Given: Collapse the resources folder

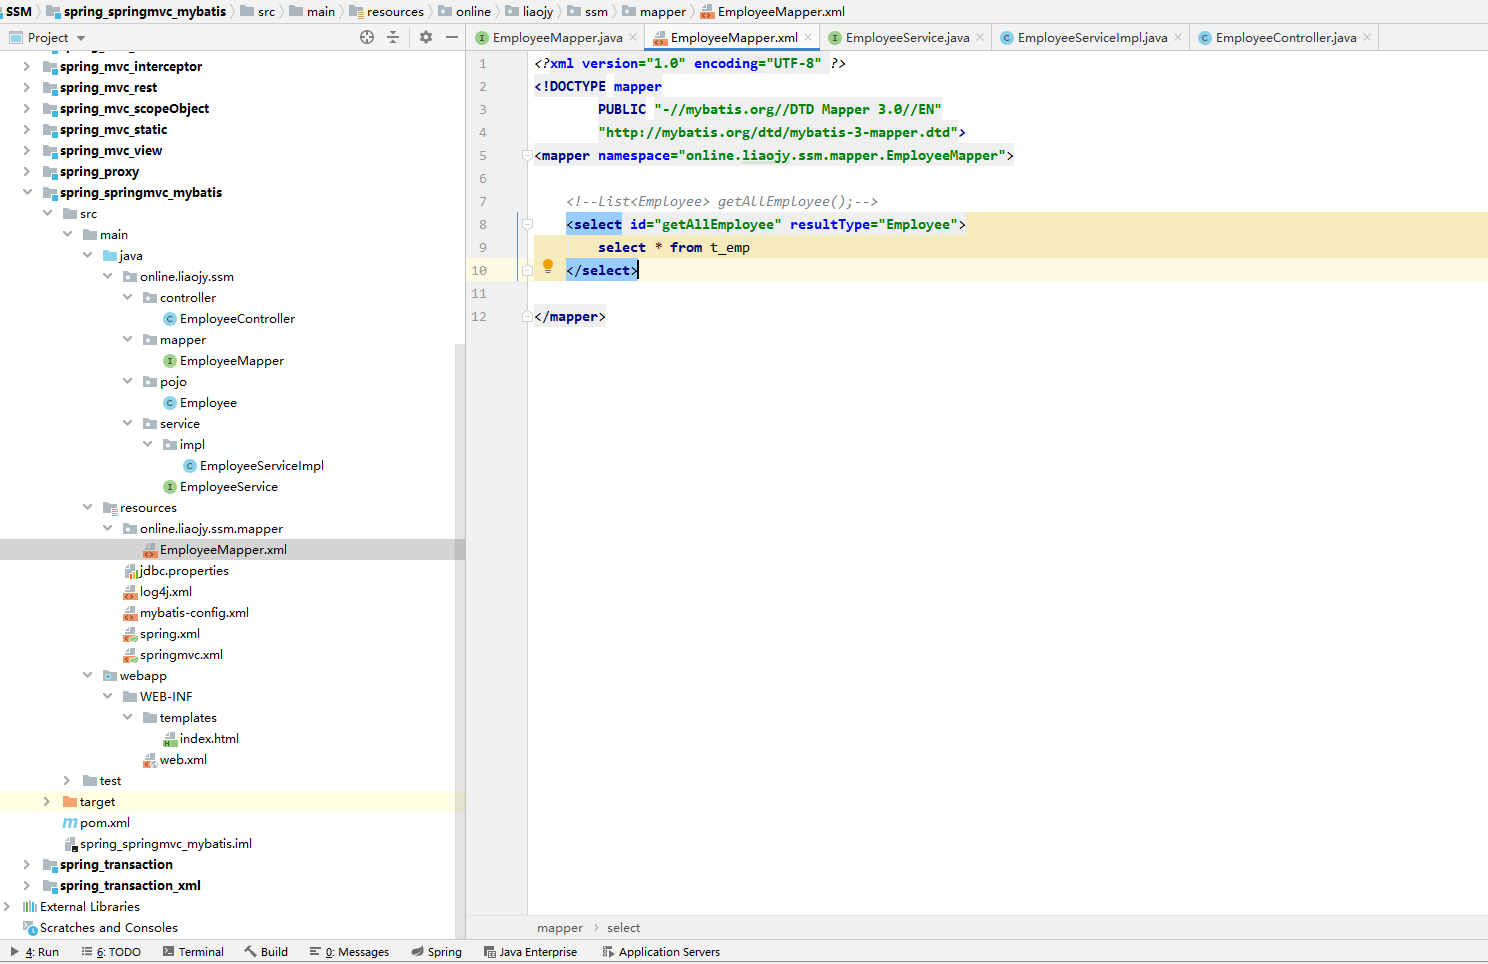Looking at the screenshot, I should tap(87, 507).
